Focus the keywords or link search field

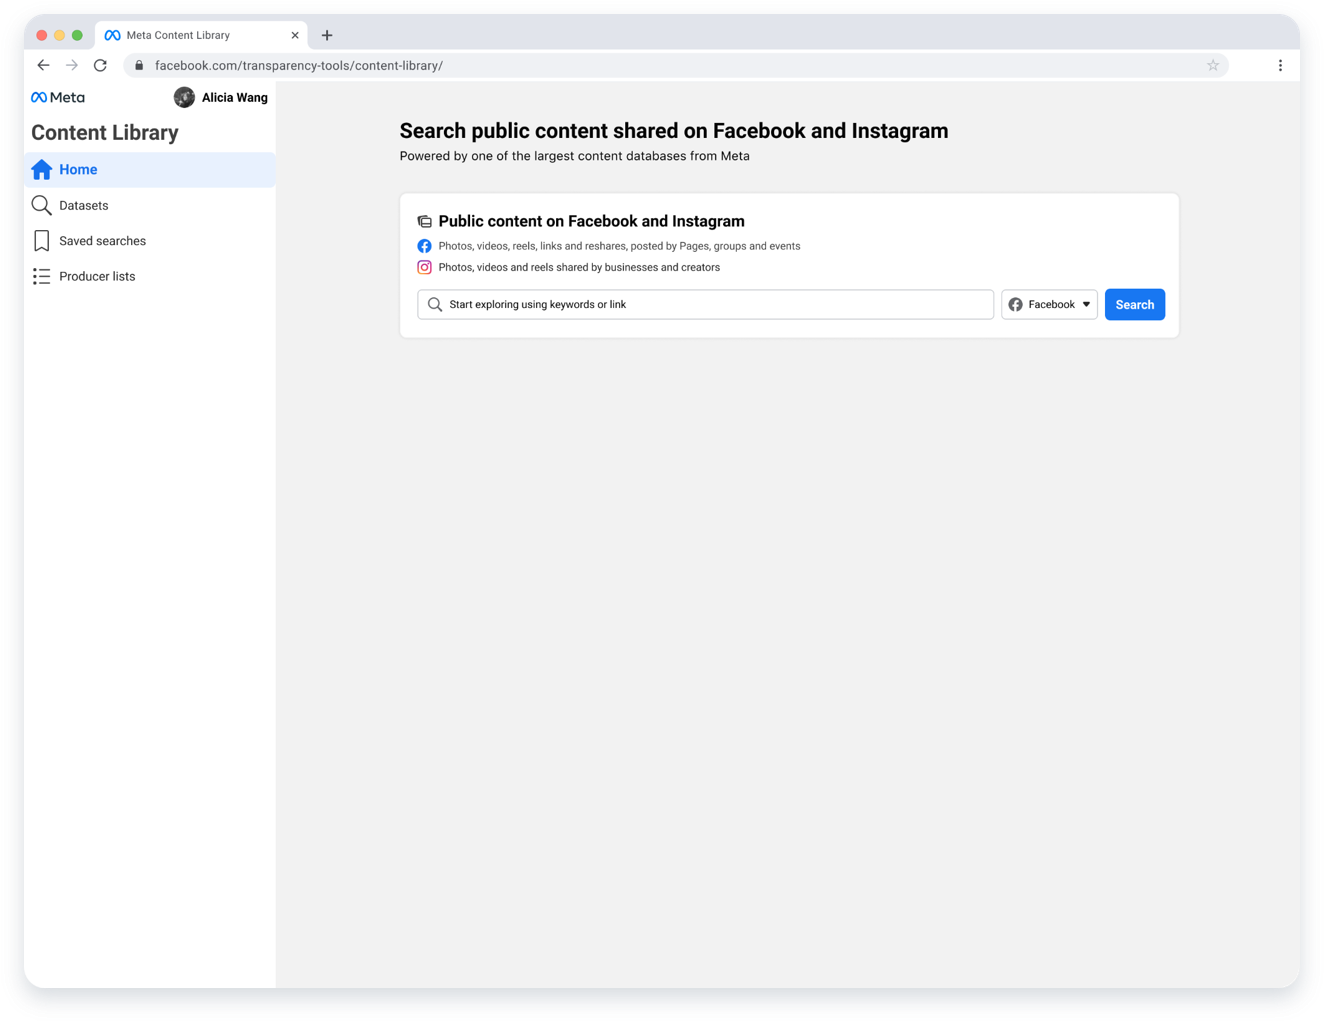(x=705, y=304)
